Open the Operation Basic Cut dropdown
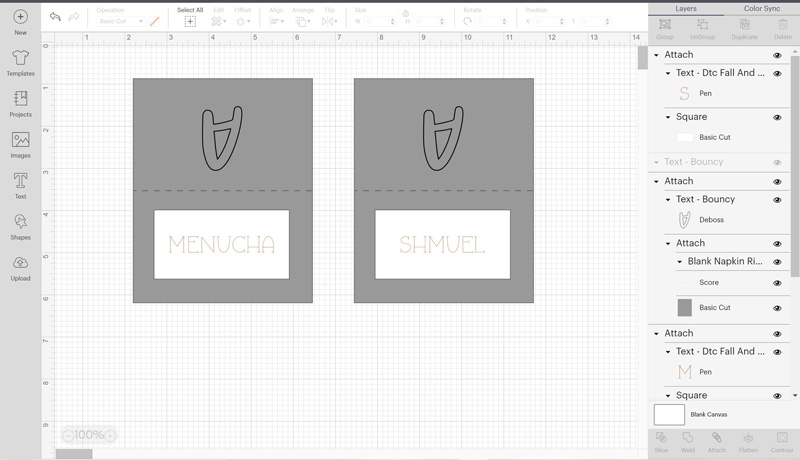 pyautogui.click(x=121, y=21)
